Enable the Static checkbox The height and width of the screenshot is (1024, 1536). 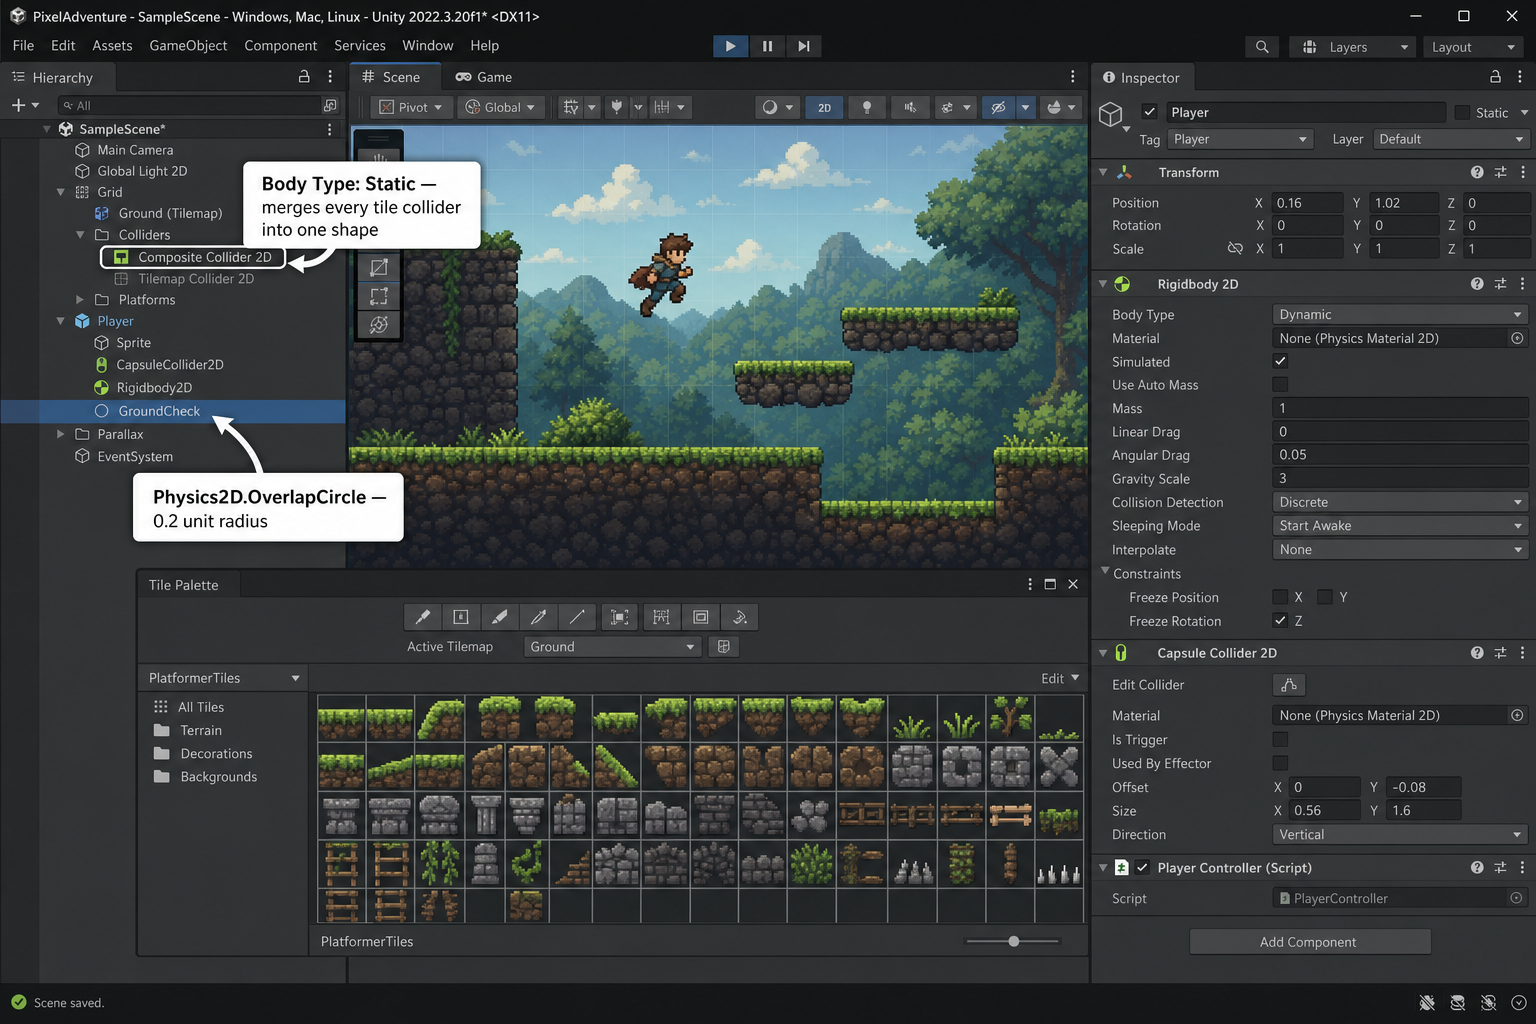pos(1462,113)
